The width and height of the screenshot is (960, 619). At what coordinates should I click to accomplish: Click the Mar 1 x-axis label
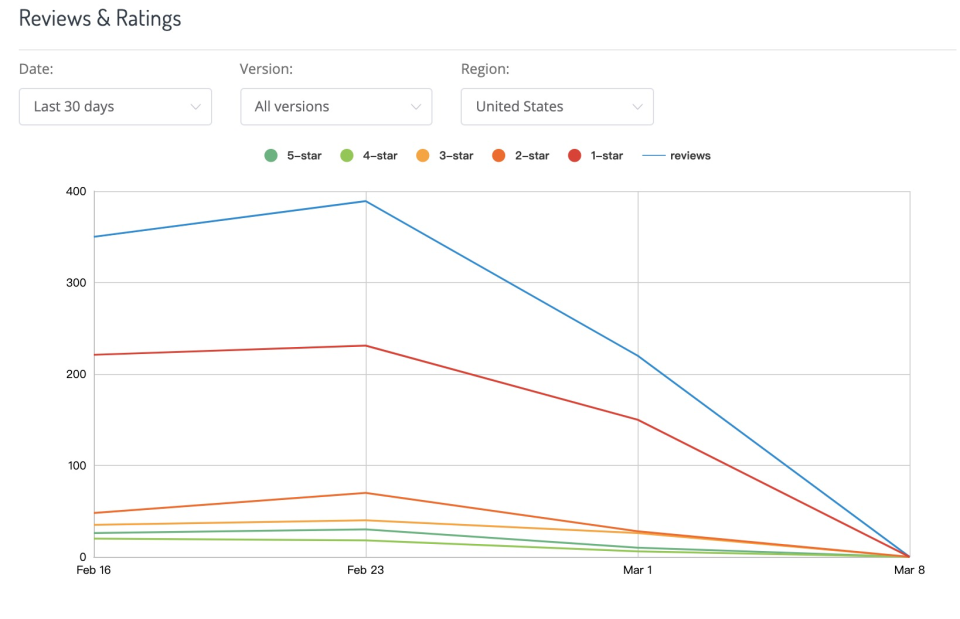pos(638,571)
